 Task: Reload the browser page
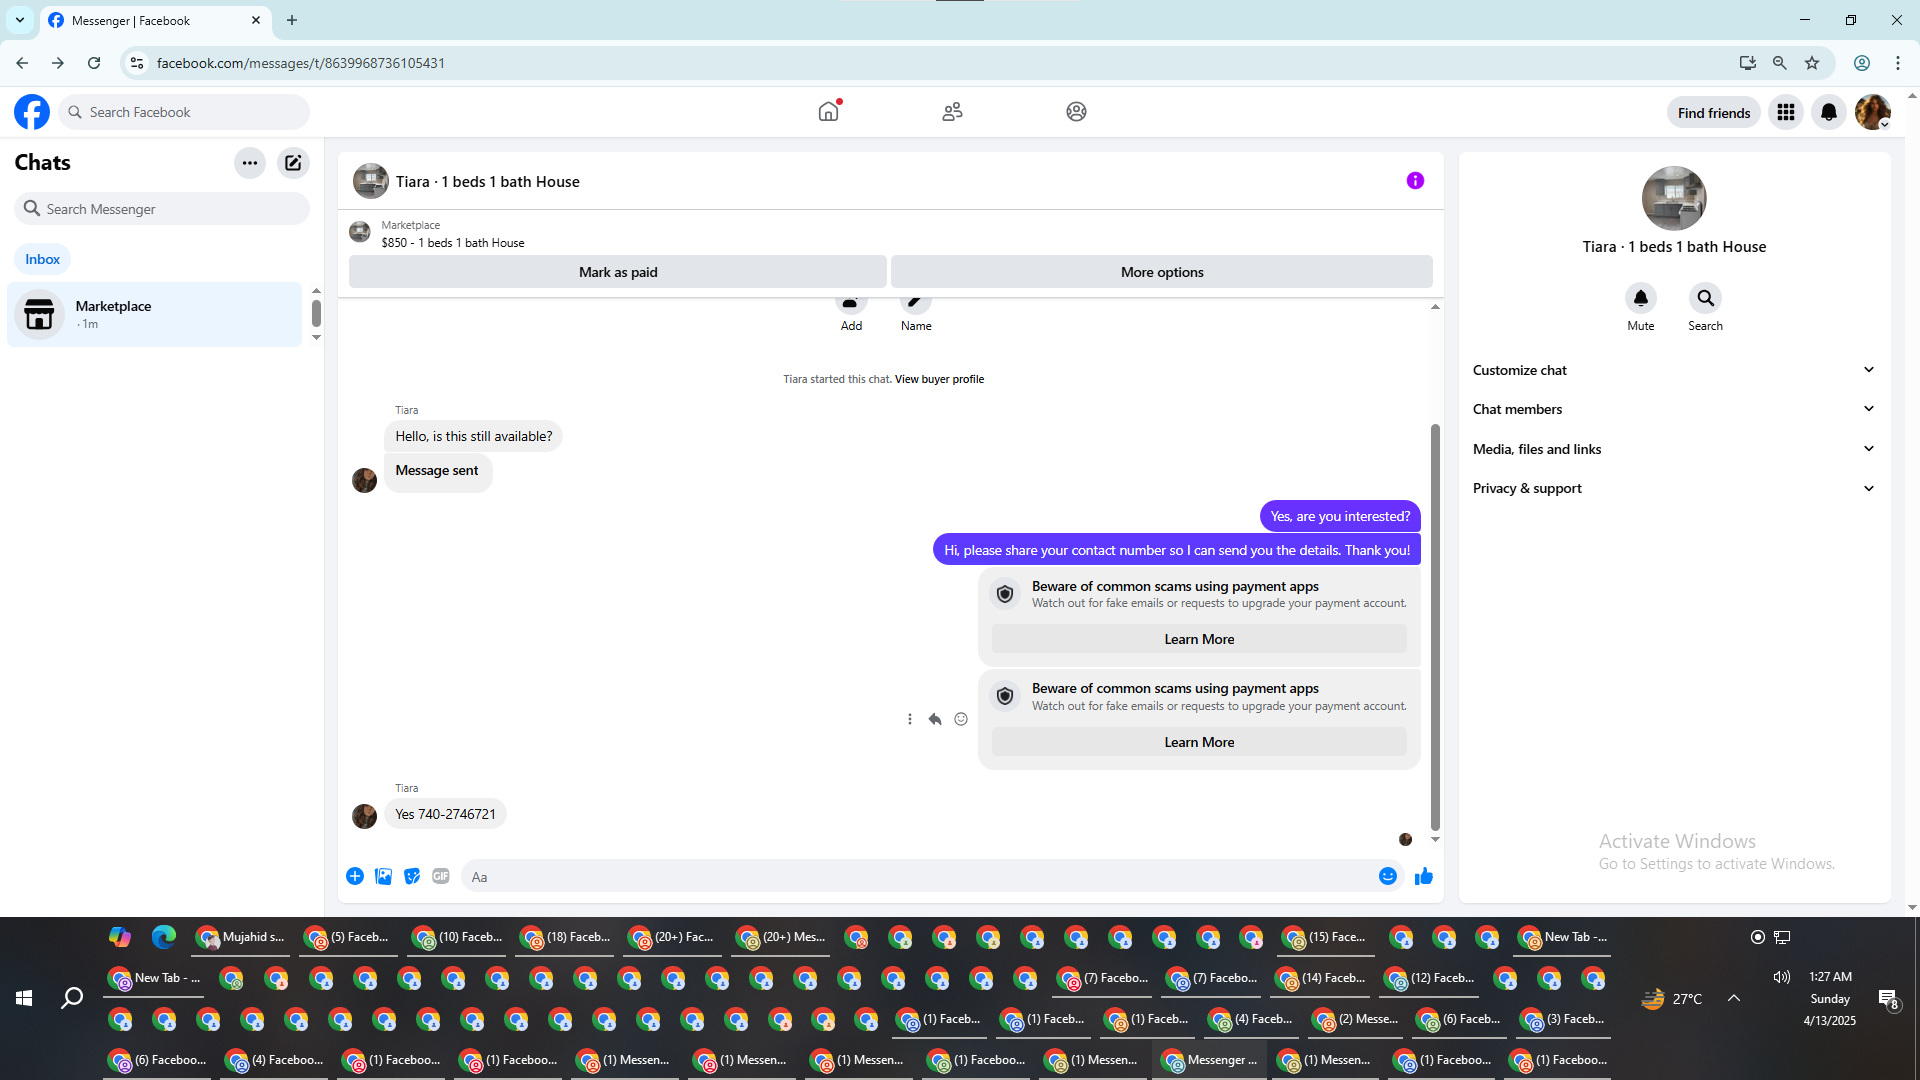pyautogui.click(x=94, y=63)
